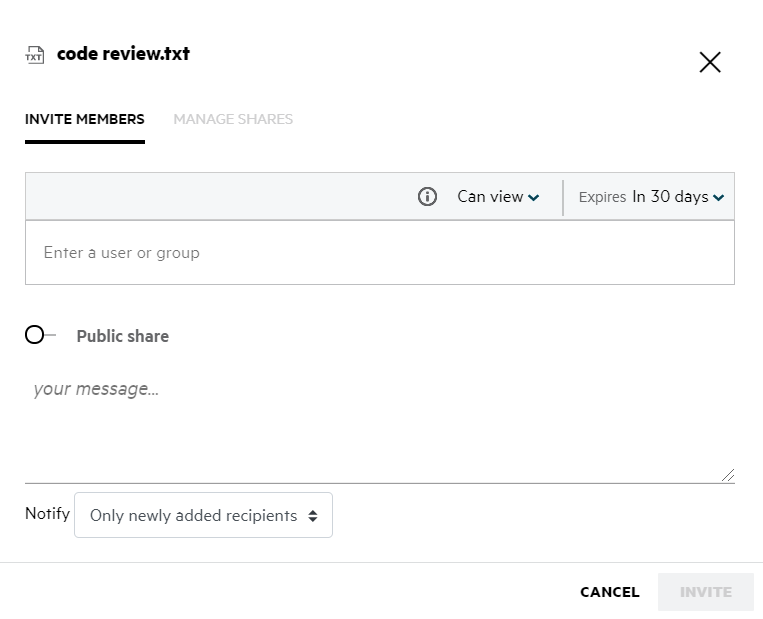Image resolution: width=763 pixels, height=619 pixels.
Task: Click the code review.txt file name
Action: (x=123, y=54)
